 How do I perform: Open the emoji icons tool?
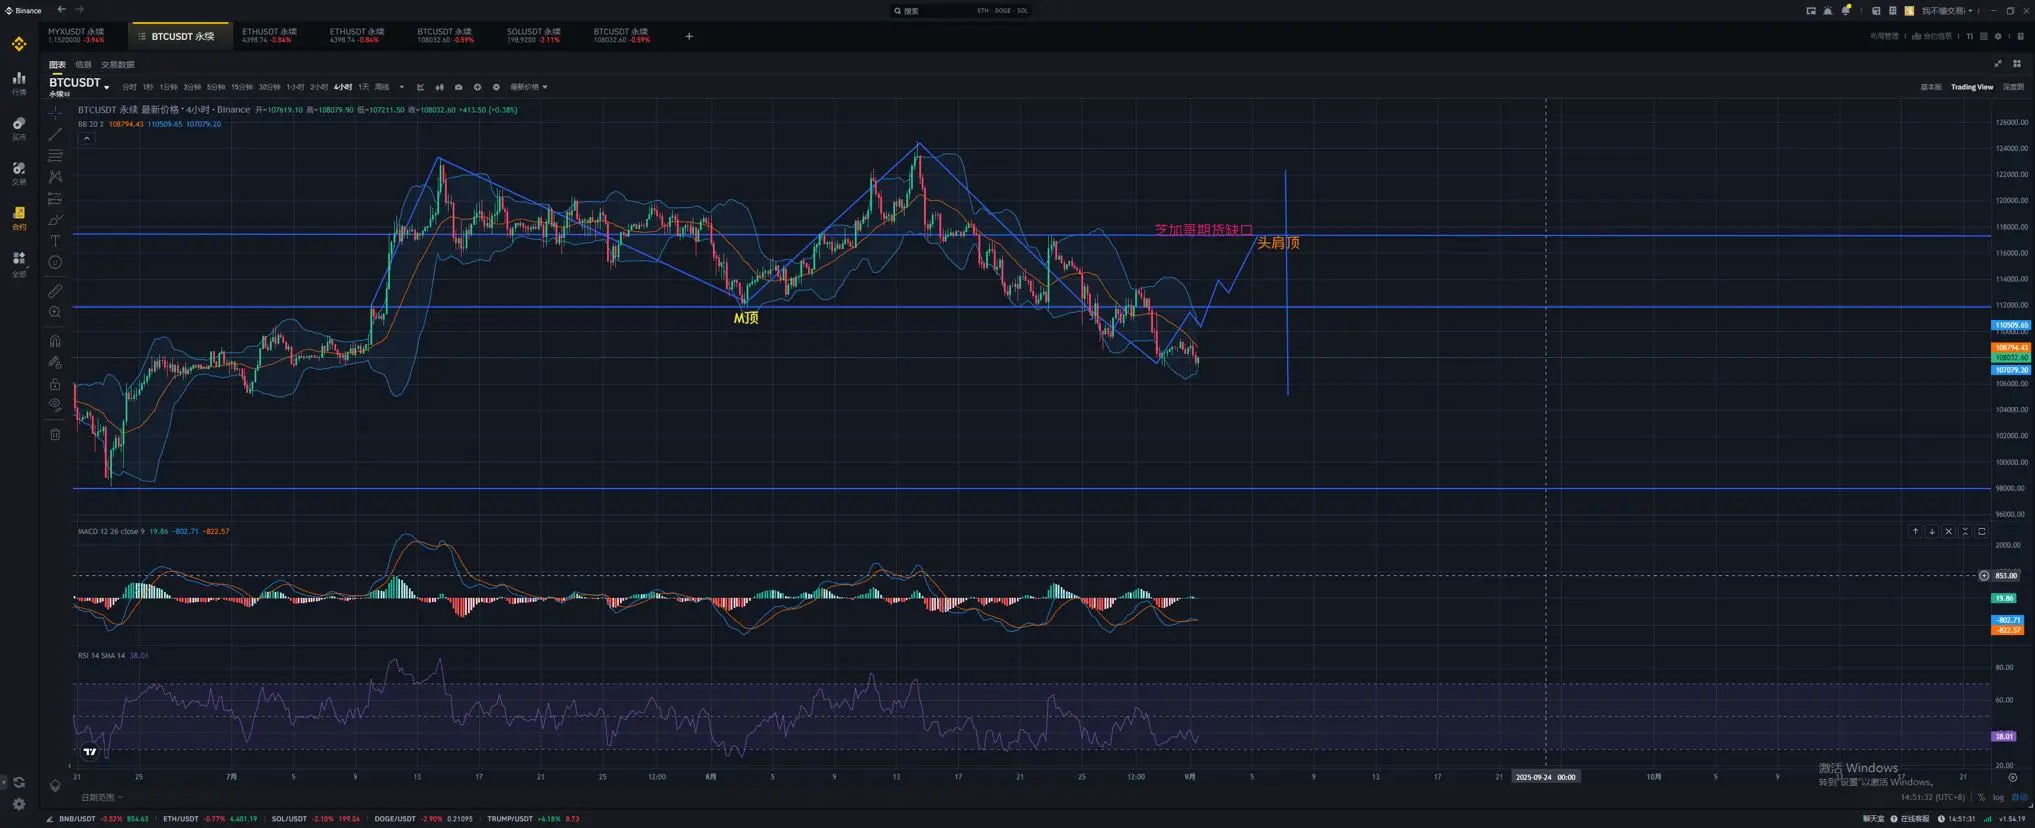[55, 263]
